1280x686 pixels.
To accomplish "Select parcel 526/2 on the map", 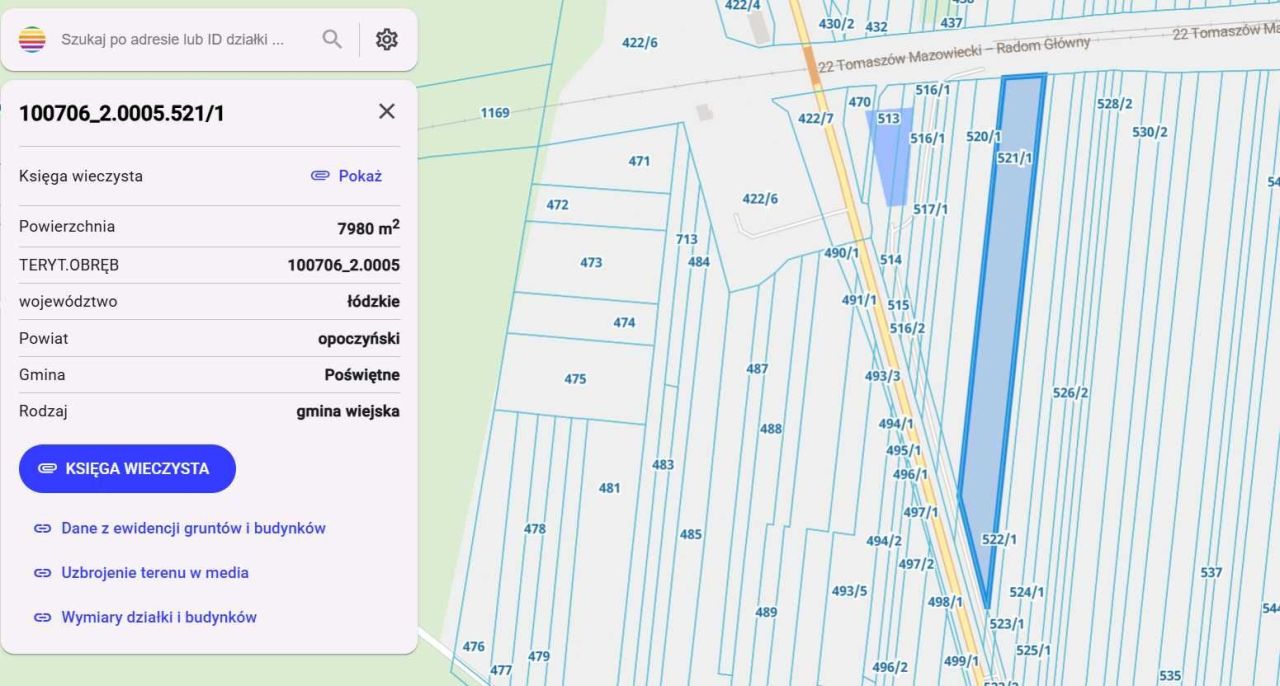I will (x=1070, y=393).
